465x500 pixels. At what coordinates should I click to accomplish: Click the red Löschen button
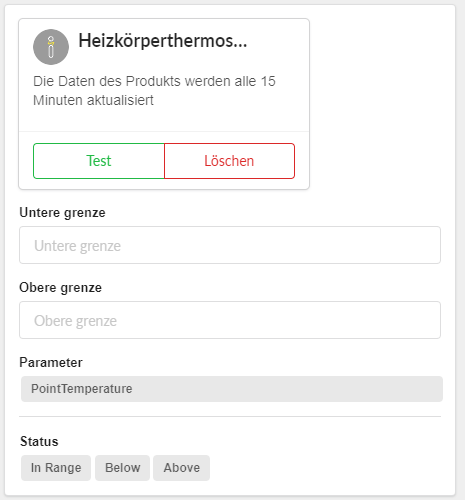[229, 161]
